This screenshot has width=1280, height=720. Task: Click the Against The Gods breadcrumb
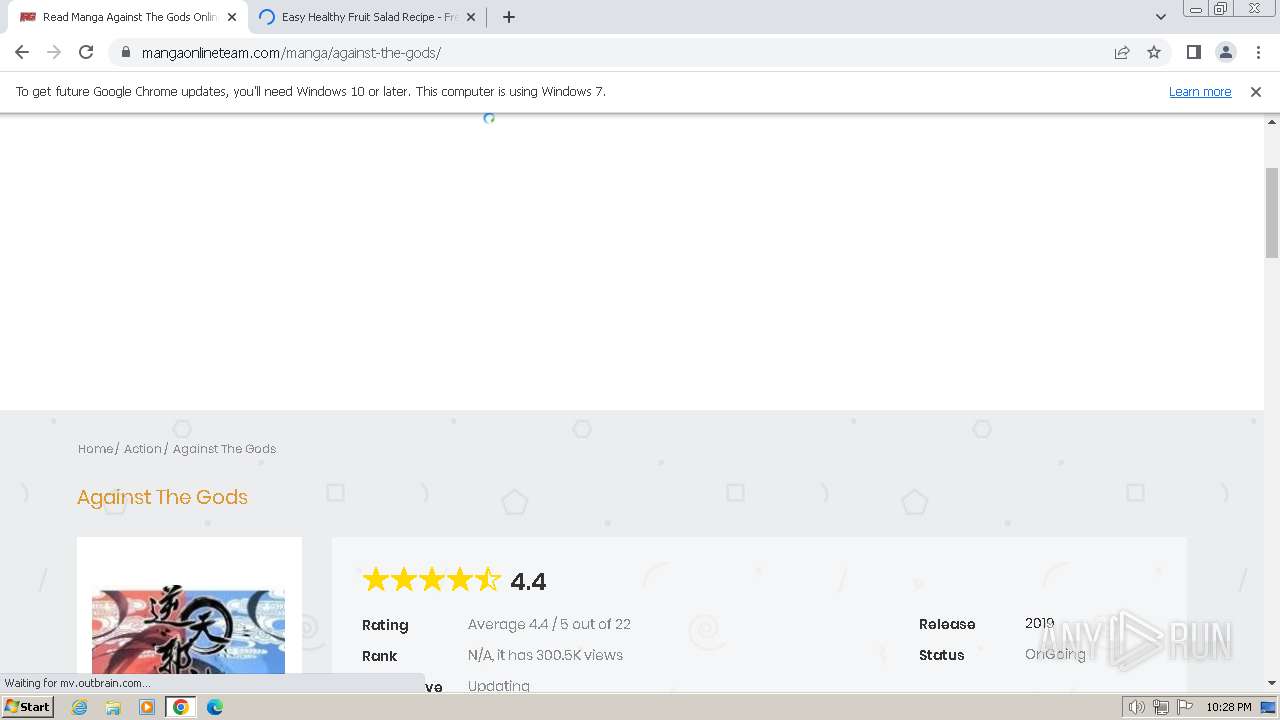(x=224, y=449)
